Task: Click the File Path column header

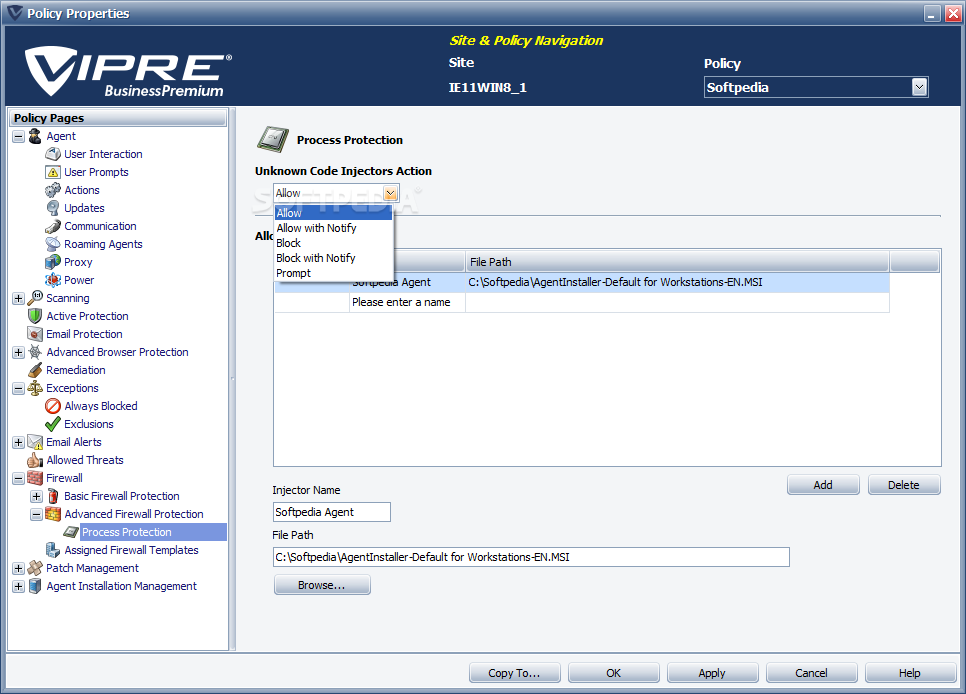Action: (676, 262)
